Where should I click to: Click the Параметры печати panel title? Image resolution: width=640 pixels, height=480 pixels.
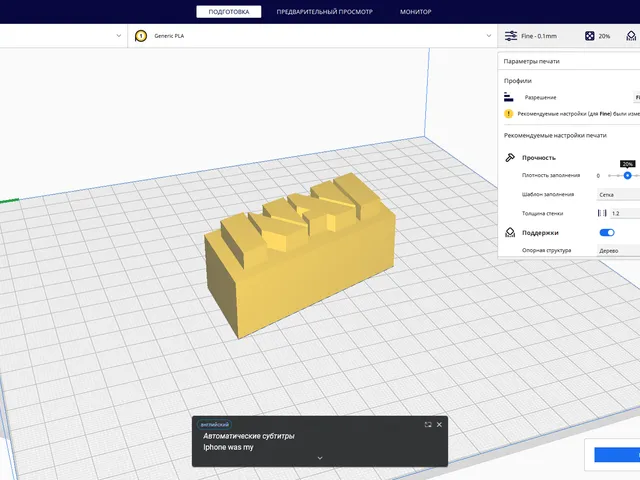[x=531, y=61]
